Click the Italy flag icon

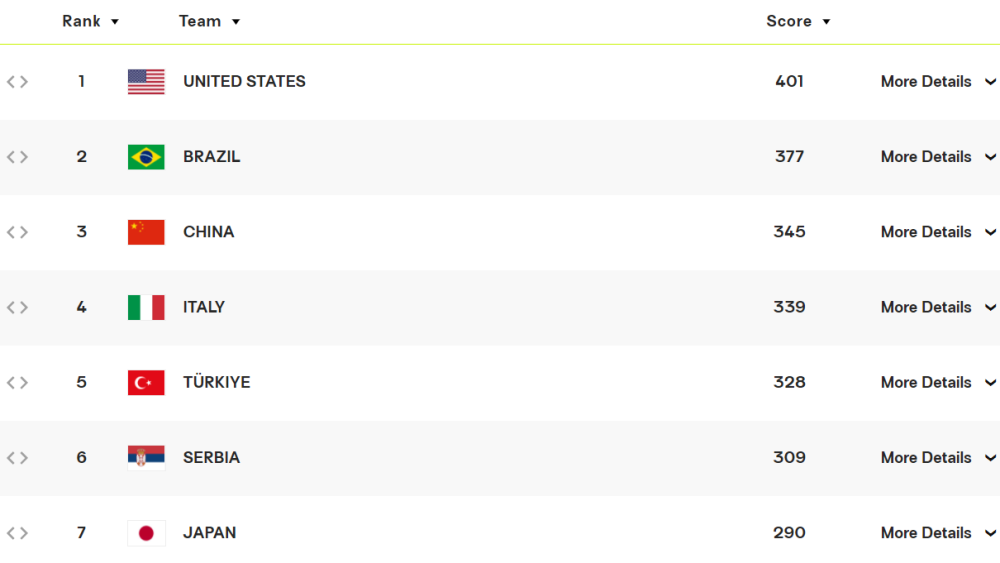pyautogui.click(x=146, y=307)
